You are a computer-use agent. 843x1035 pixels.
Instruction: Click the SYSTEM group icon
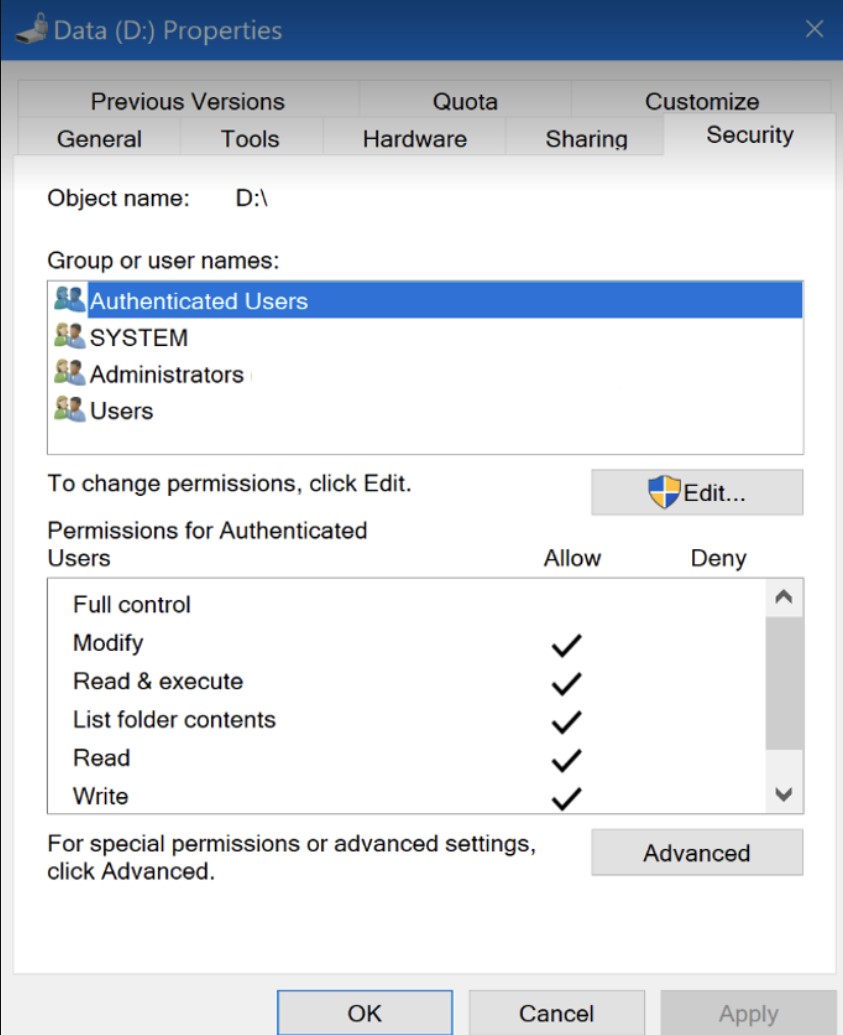tap(70, 338)
